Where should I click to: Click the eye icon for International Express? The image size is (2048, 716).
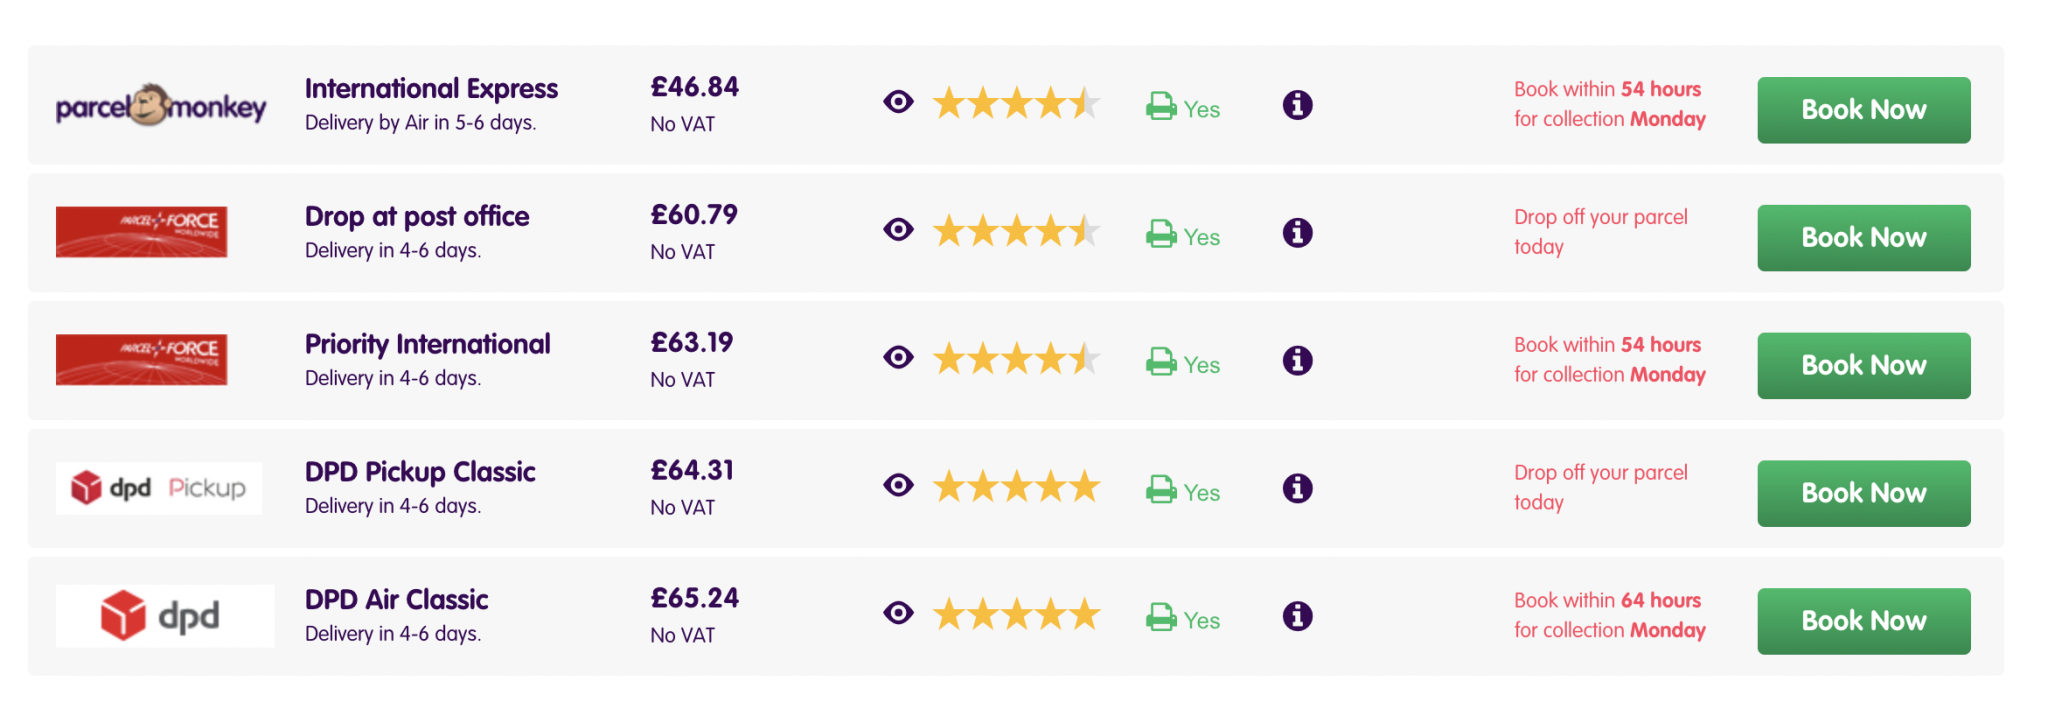click(898, 102)
